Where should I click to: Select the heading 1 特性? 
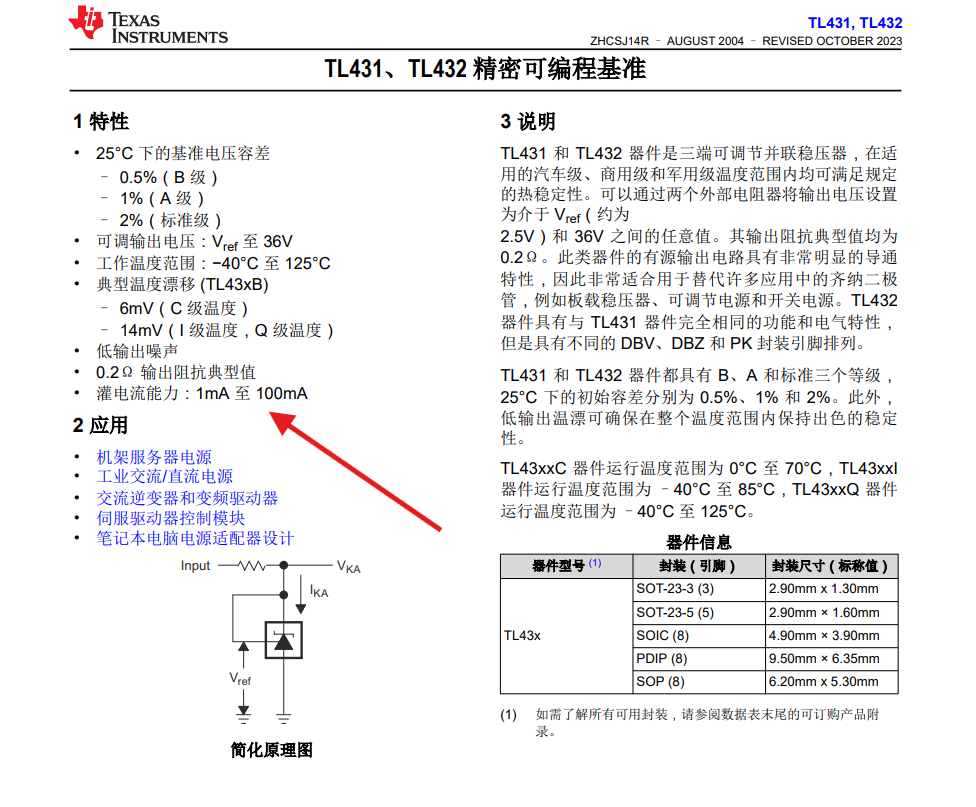click(x=101, y=121)
